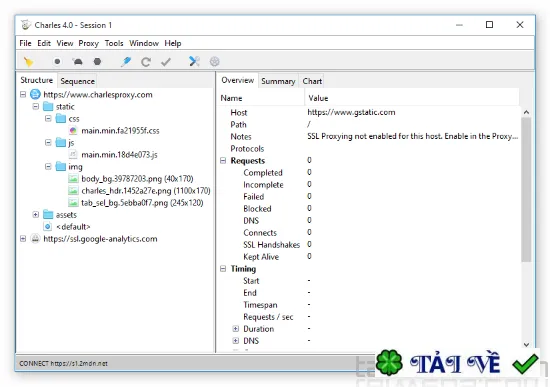
Task: Collapse the www.charlesproxy.com host node
Action: tap(23, 94)
